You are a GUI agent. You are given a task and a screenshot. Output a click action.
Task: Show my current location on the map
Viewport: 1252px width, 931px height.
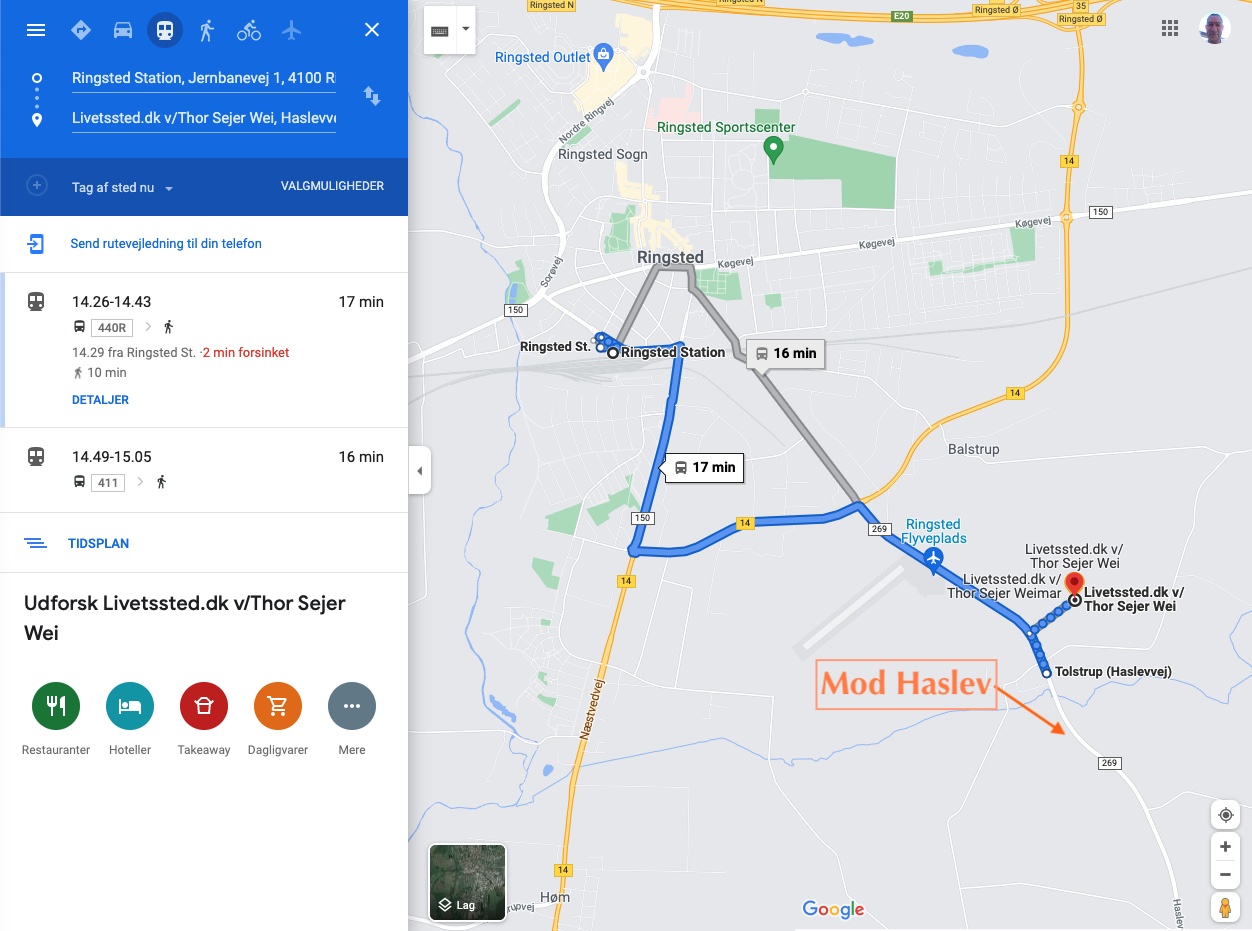pos(1225,815)
